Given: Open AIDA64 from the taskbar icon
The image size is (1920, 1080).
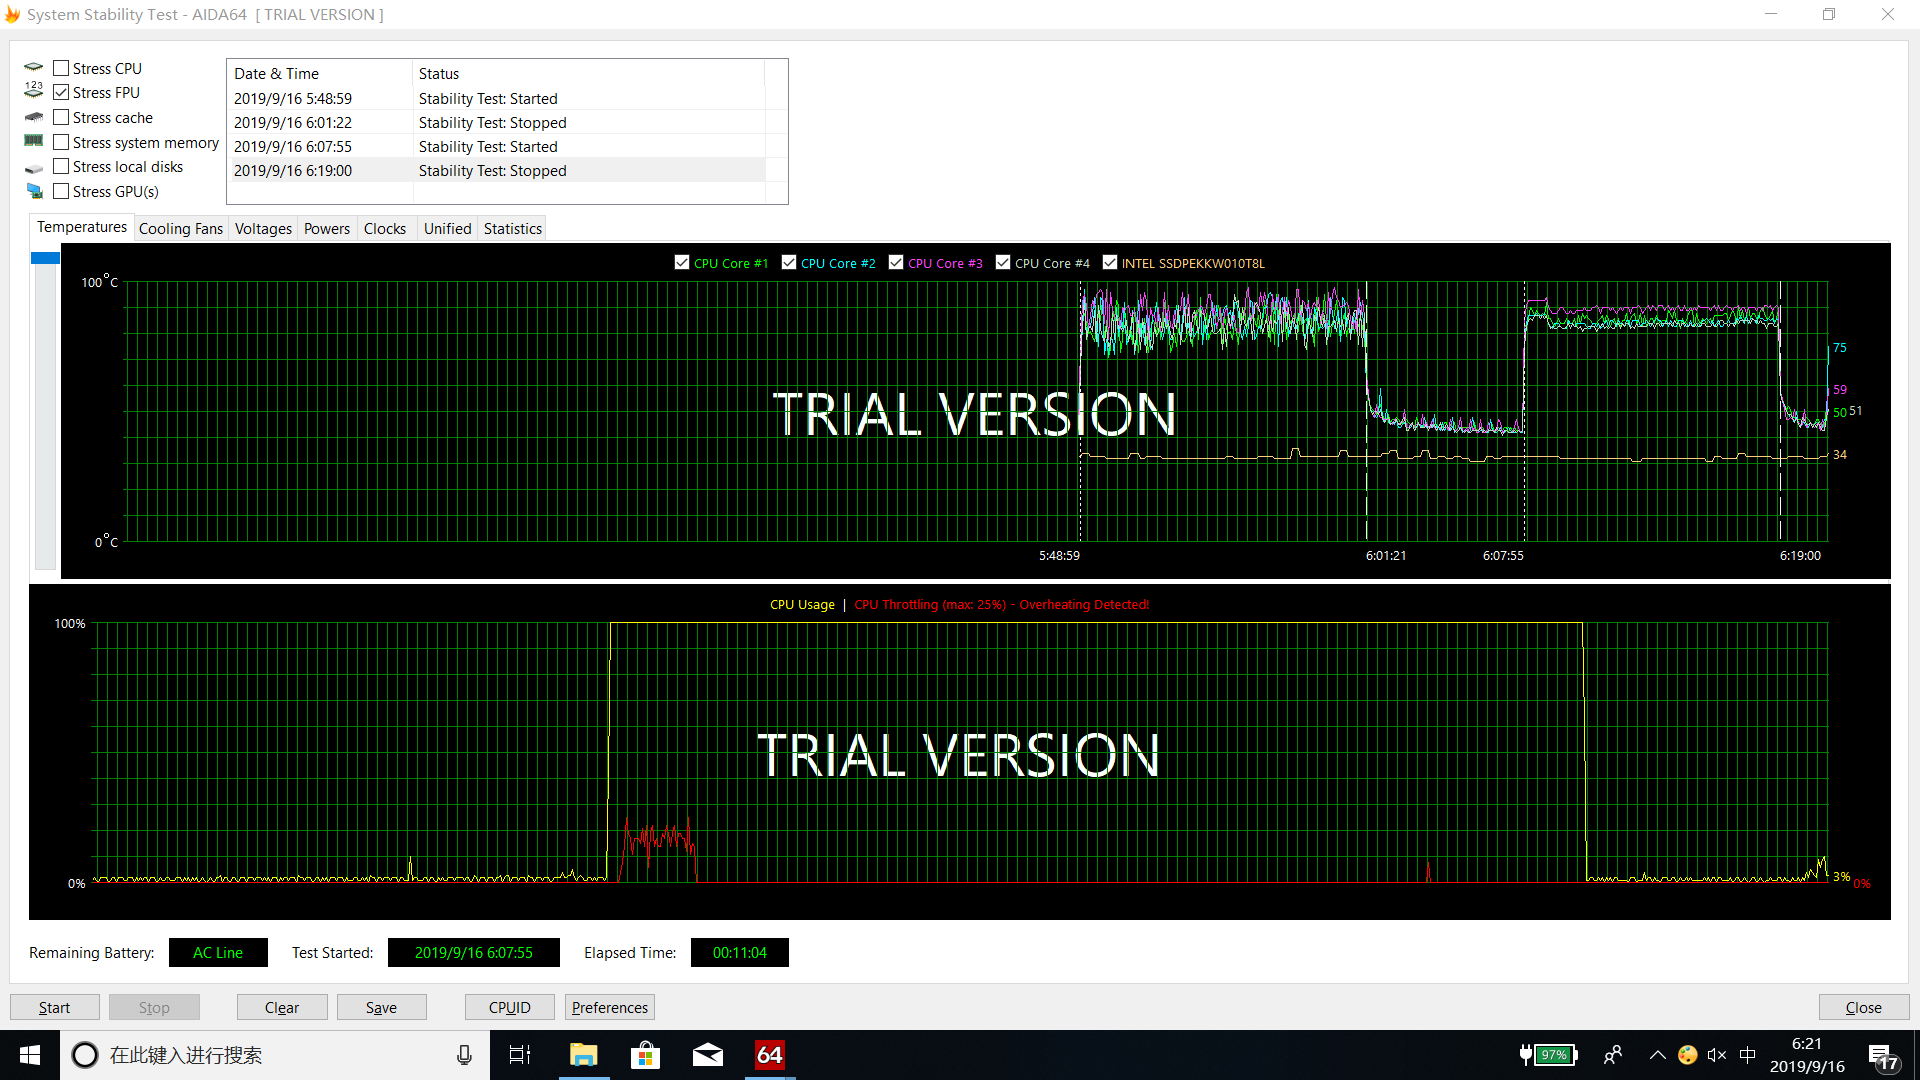Looking at the screenshot, I should pos(769,1055).
